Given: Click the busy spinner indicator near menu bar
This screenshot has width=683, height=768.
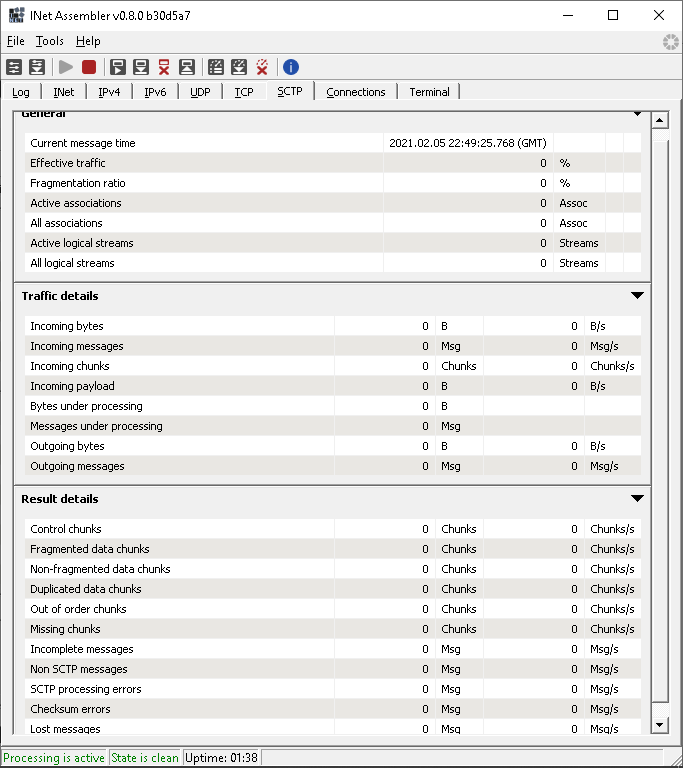Looking at the screenshot, I should [671, 42].
